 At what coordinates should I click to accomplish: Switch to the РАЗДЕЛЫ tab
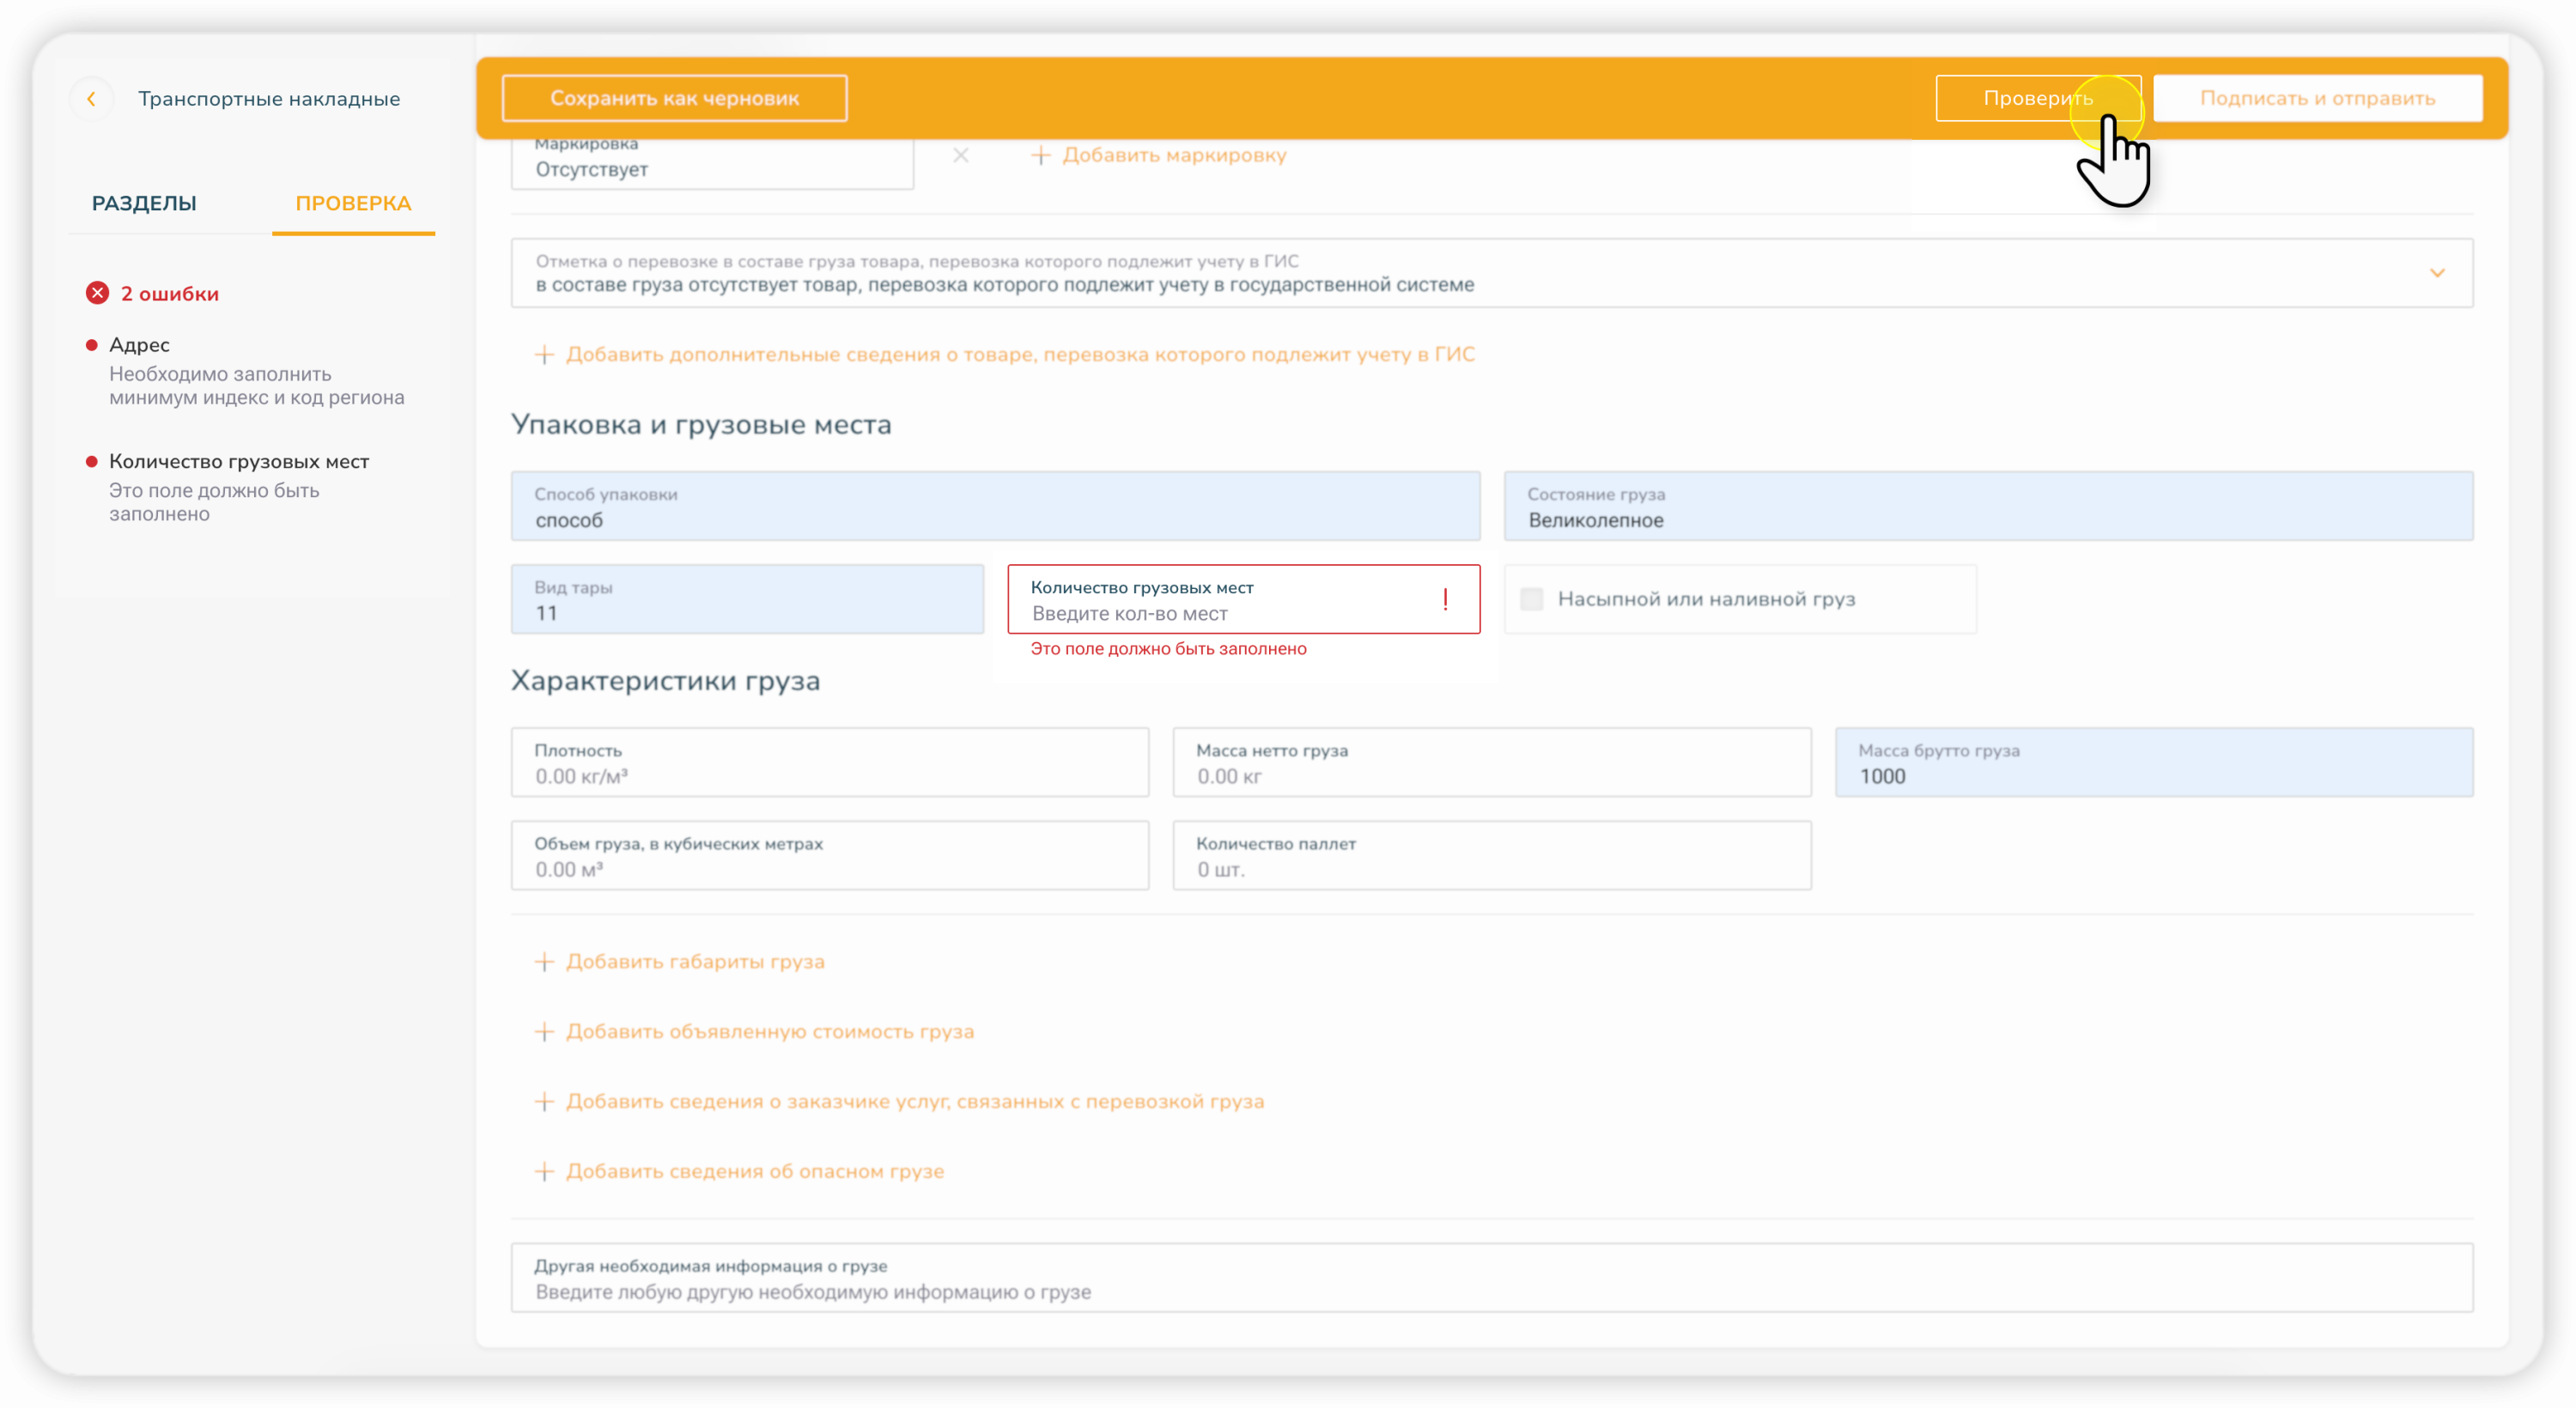pyautogui.click(x=144, y=204)
